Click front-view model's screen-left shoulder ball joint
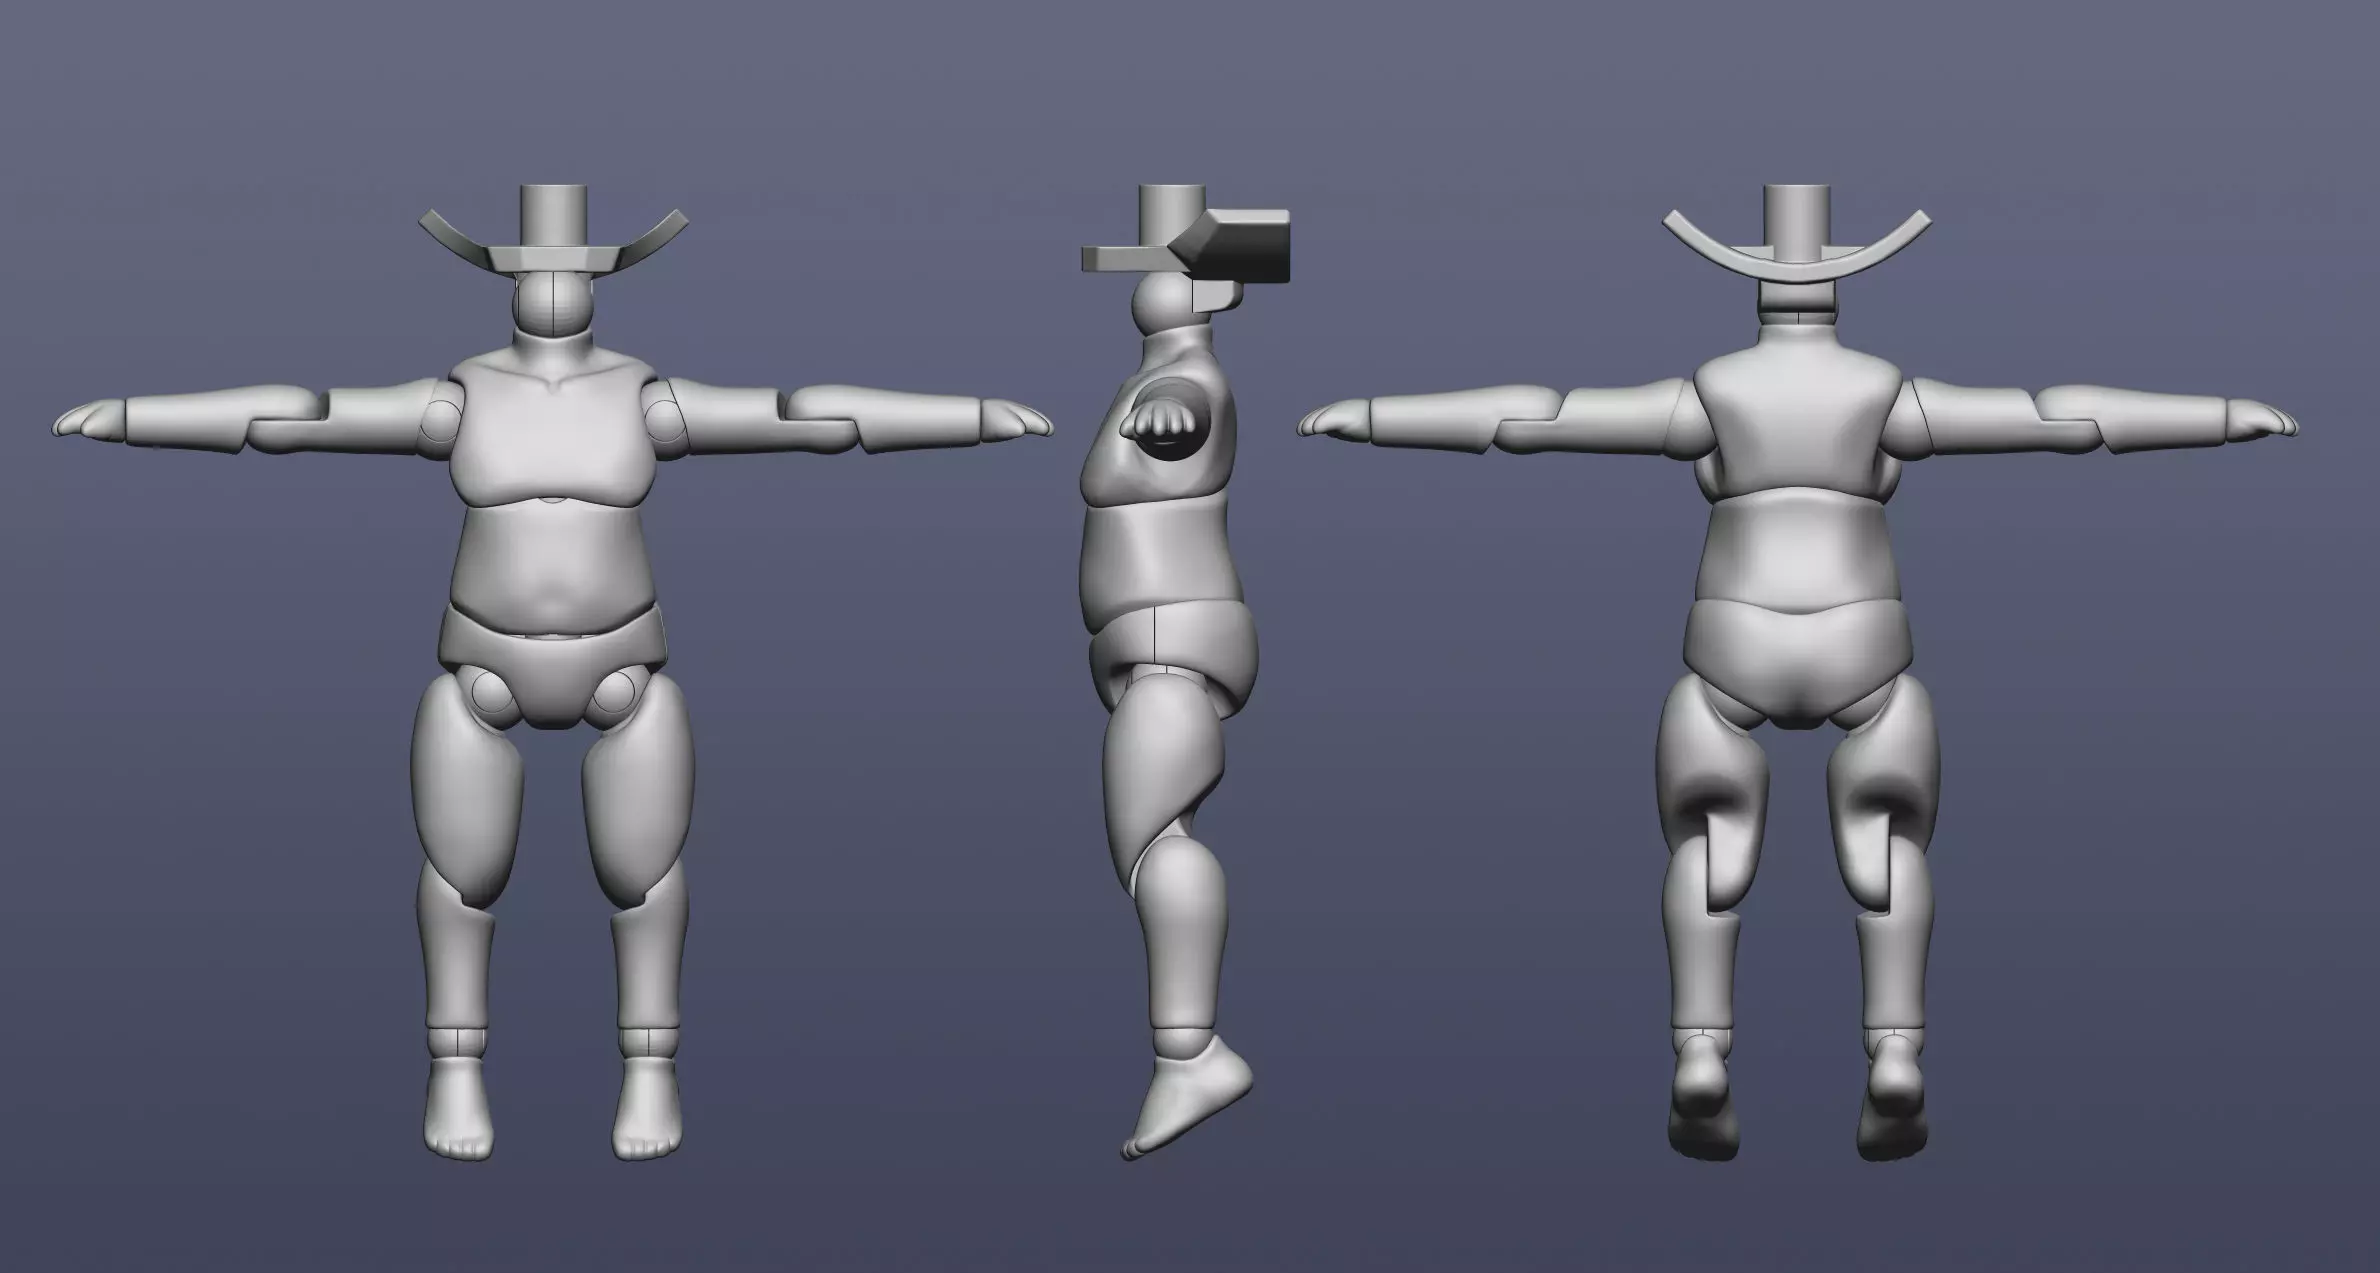The height and width of the screenshot is (1273, 2380). 441,423
